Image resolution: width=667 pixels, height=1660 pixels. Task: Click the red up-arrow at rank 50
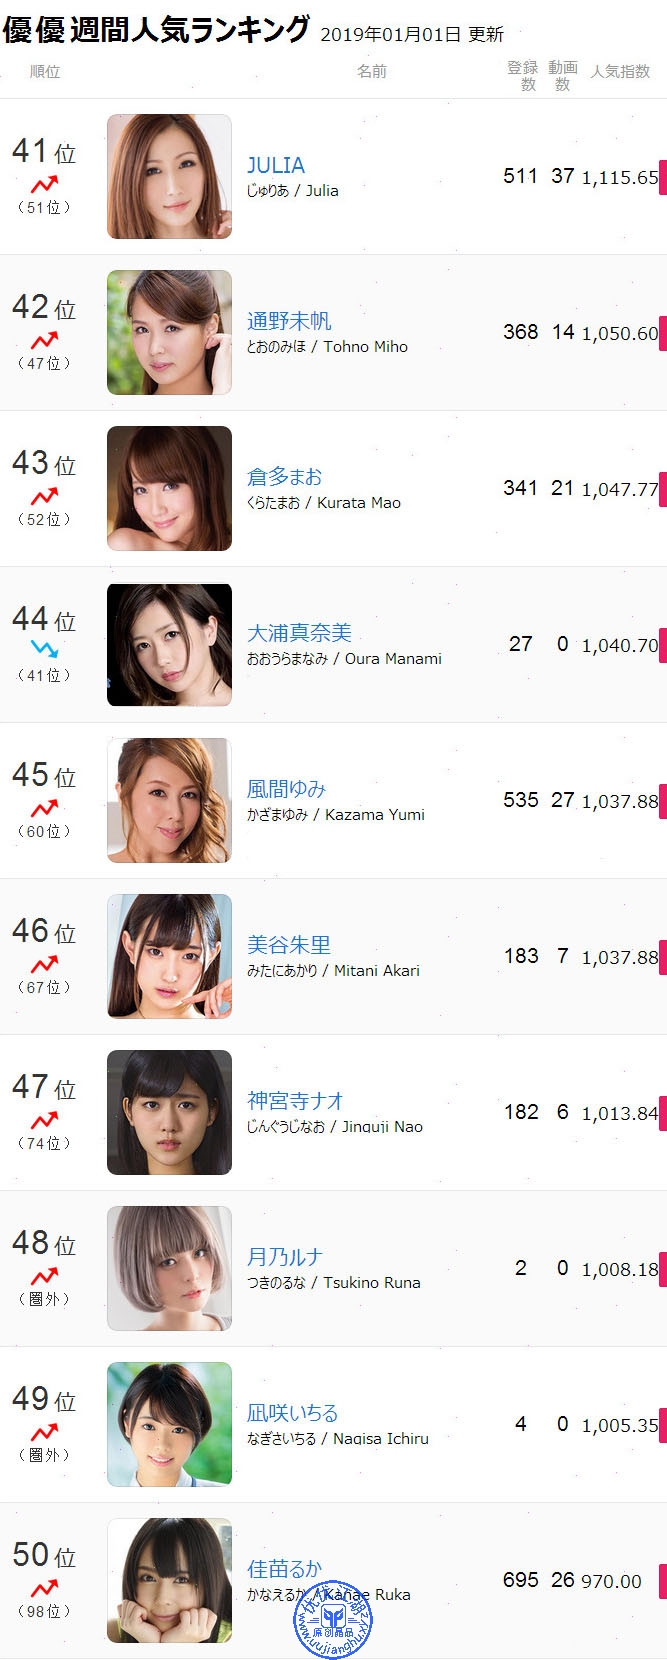44,1589
